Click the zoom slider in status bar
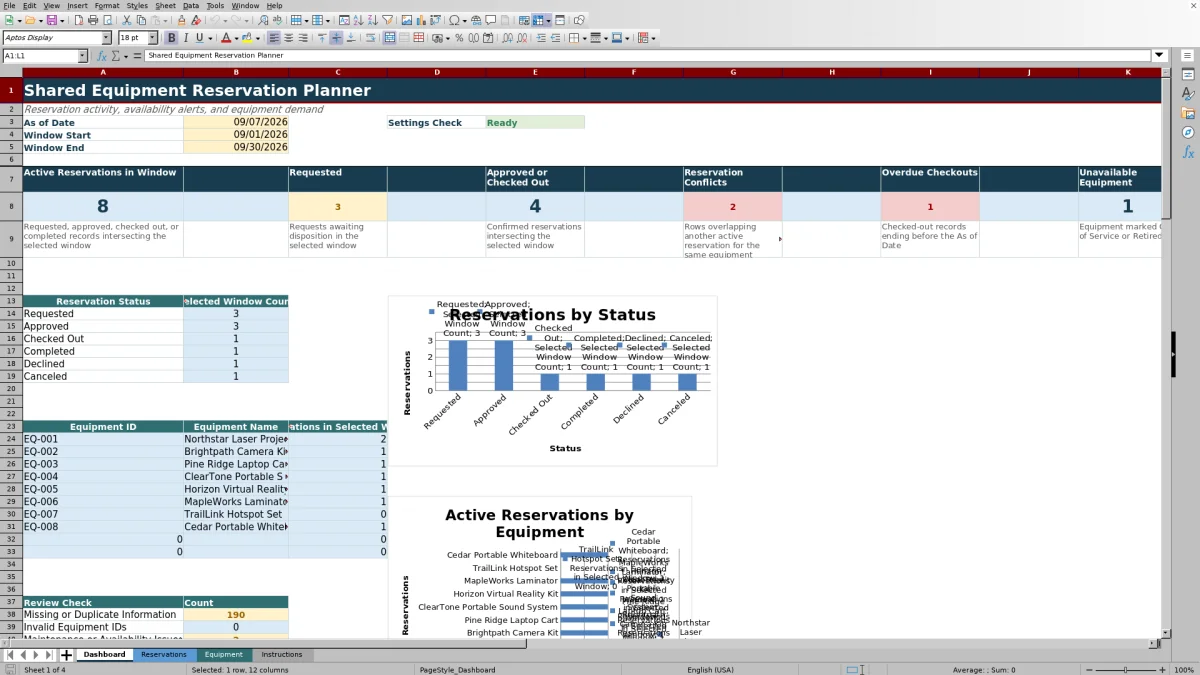Screen dimensions: 1200x675 (1125, 670)
